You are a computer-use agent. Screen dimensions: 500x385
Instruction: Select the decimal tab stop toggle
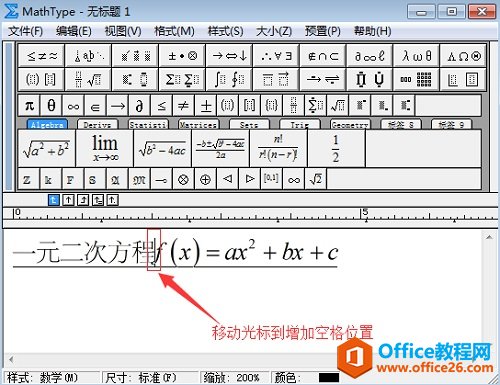[x=112, y=200]
